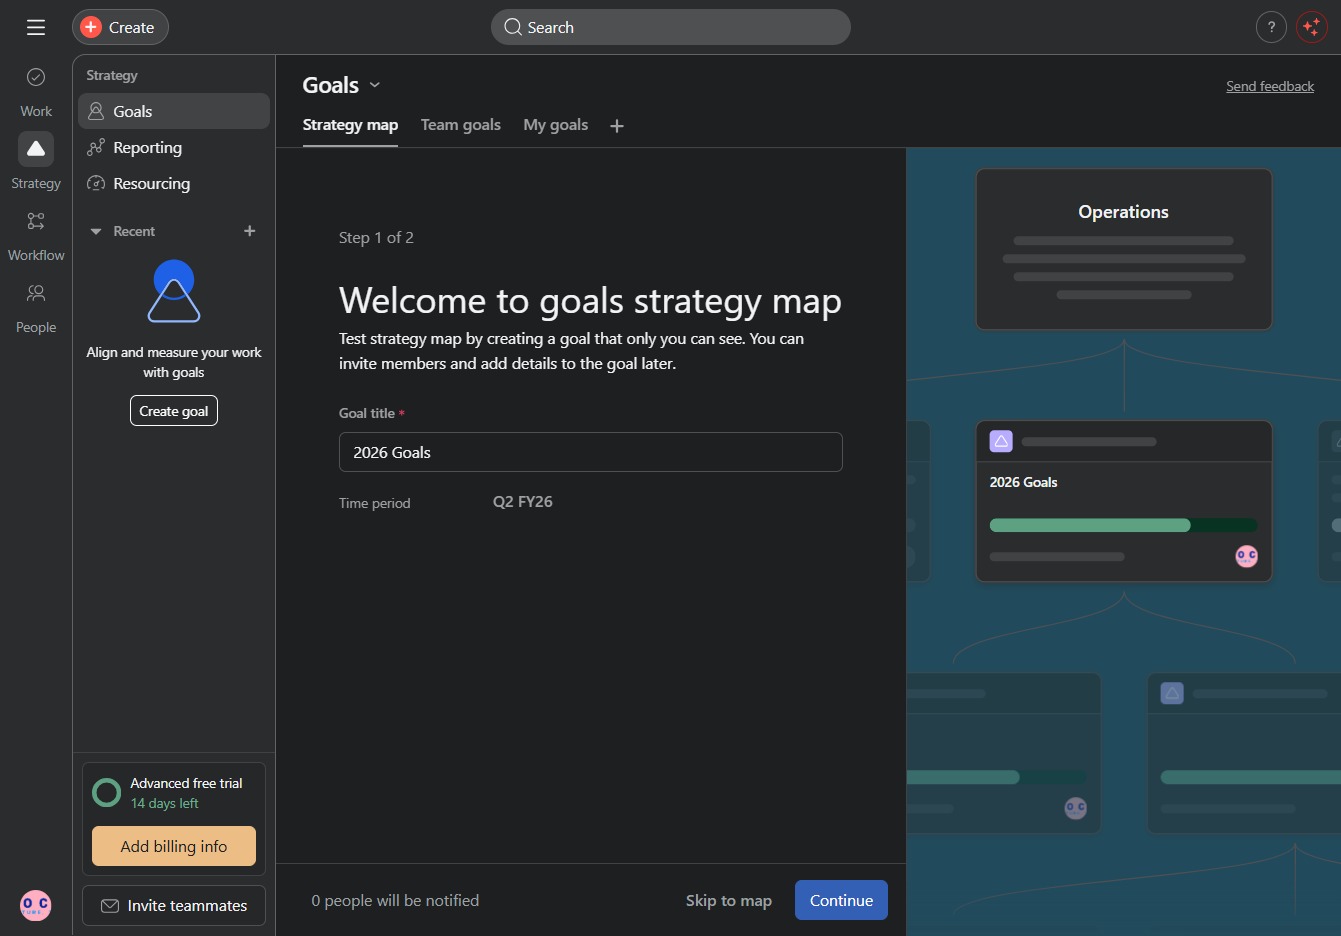This screenshot has width=1341, height=936.
Task: Click the envelope icon in Invite teammates
Action: [110, 906]
